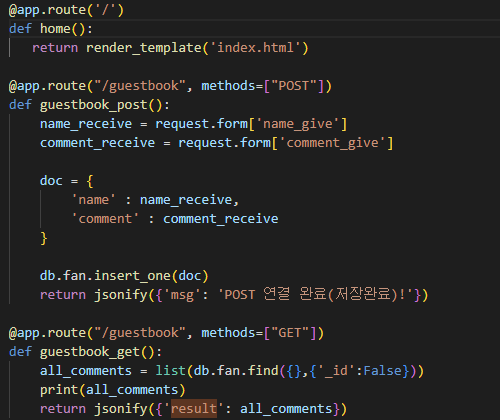Click the 'comment' dictionary key
The width and height of the screenshot is (500, 420).
pos(105,219)
